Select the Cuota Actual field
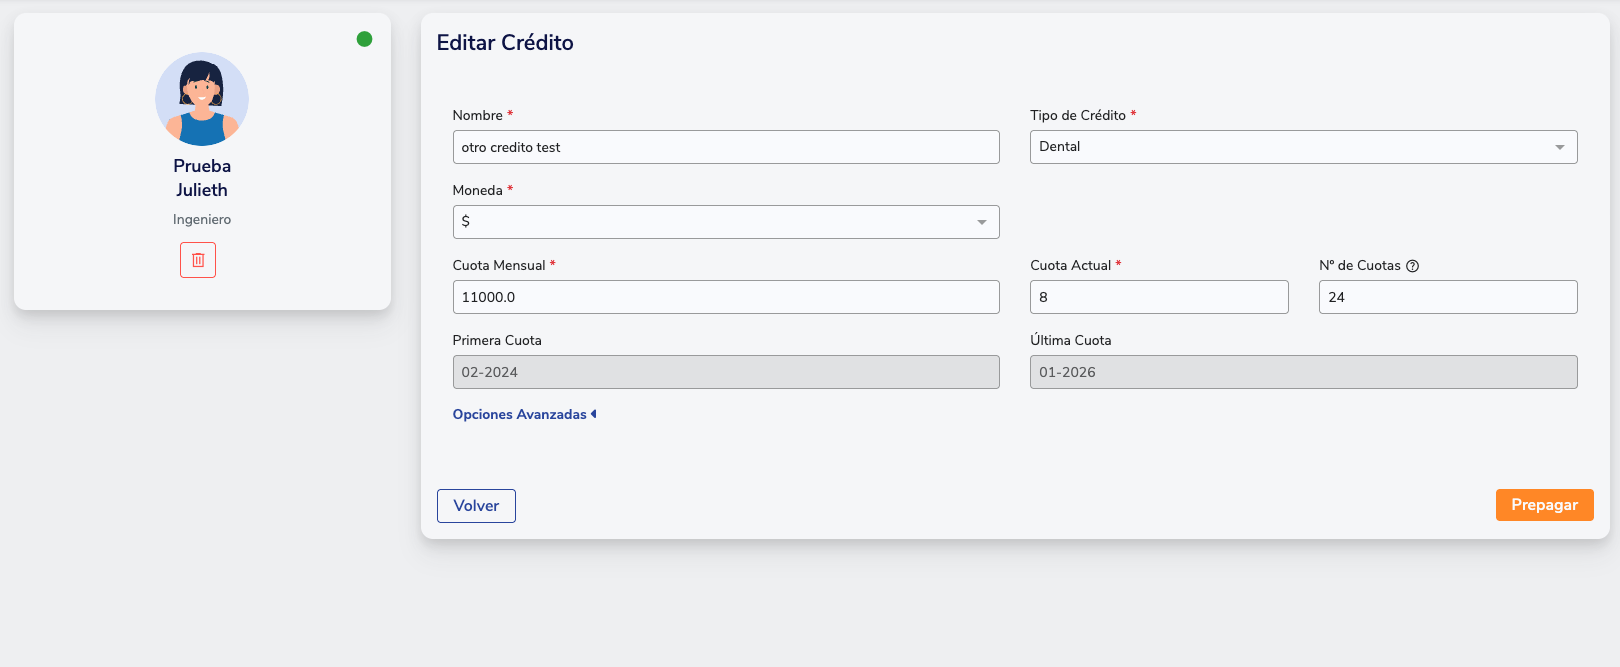Screen dimensions: 1620x667 point(1159,297)
